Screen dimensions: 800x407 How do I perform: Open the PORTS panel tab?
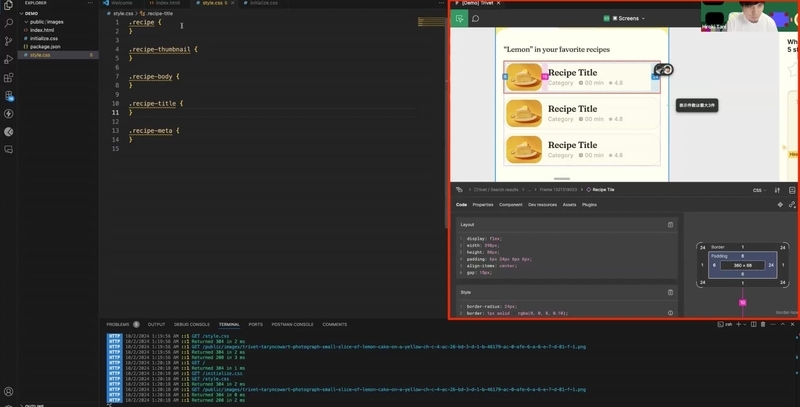(256, 324)
